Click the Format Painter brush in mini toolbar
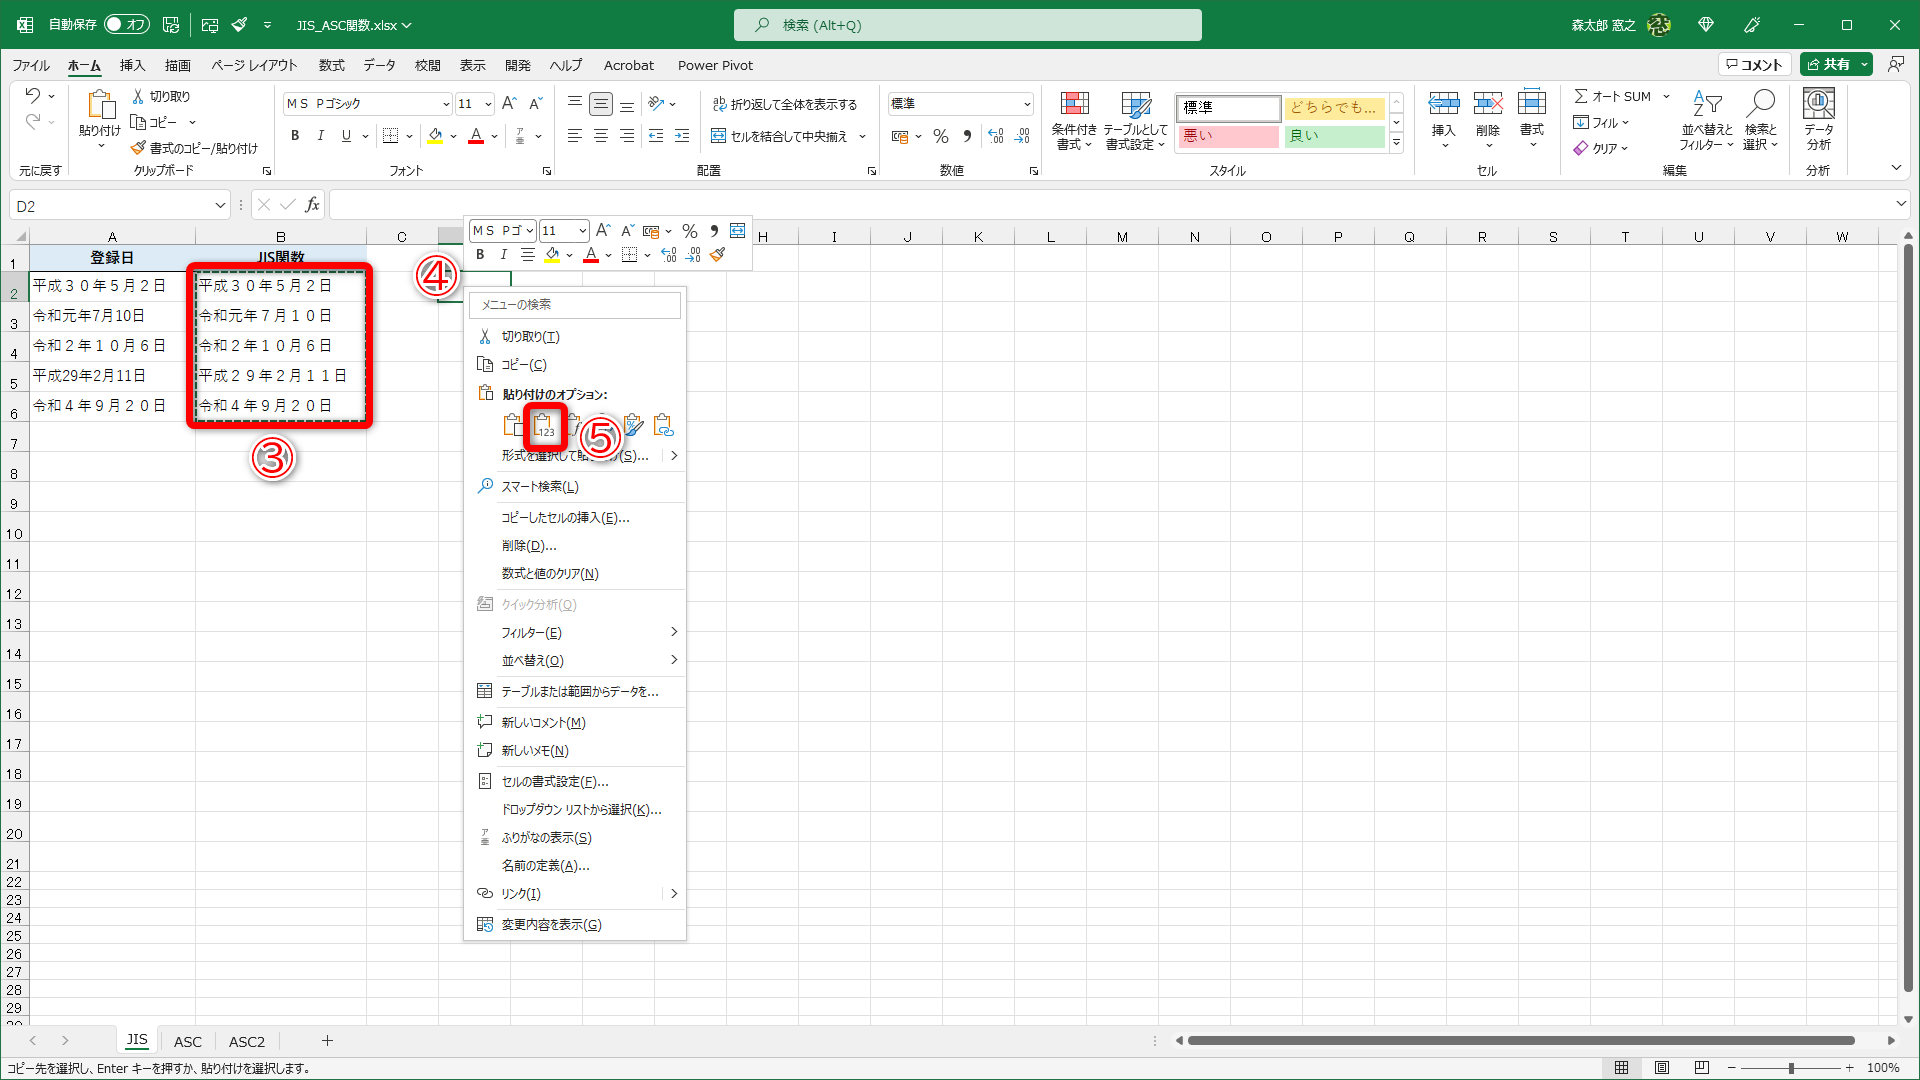 pyautogui.click(x=717, y=256)
